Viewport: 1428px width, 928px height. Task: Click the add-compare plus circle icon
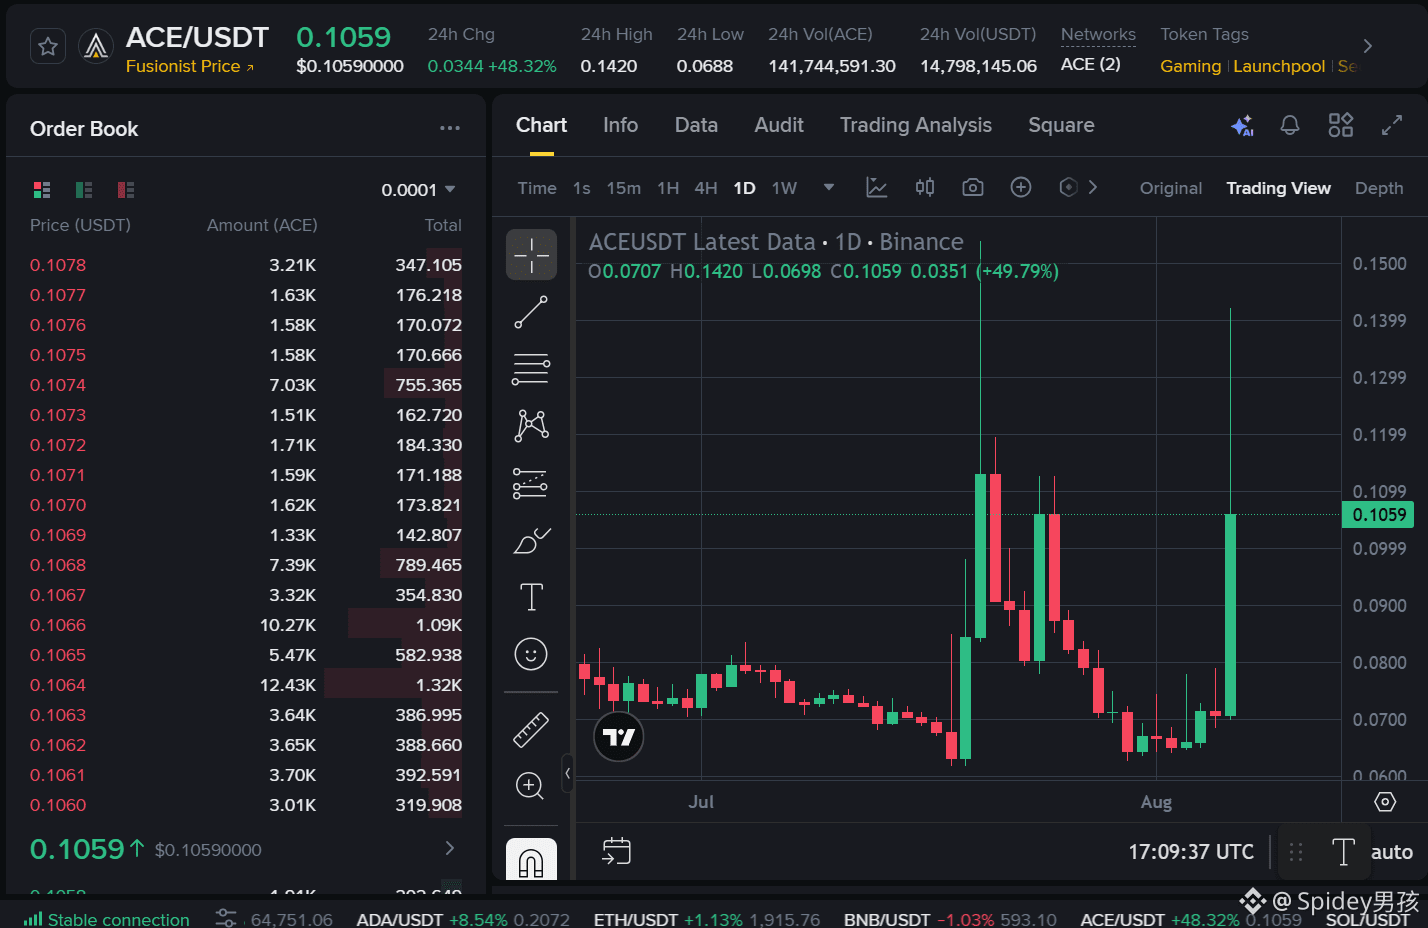(x=1021, y=187)
